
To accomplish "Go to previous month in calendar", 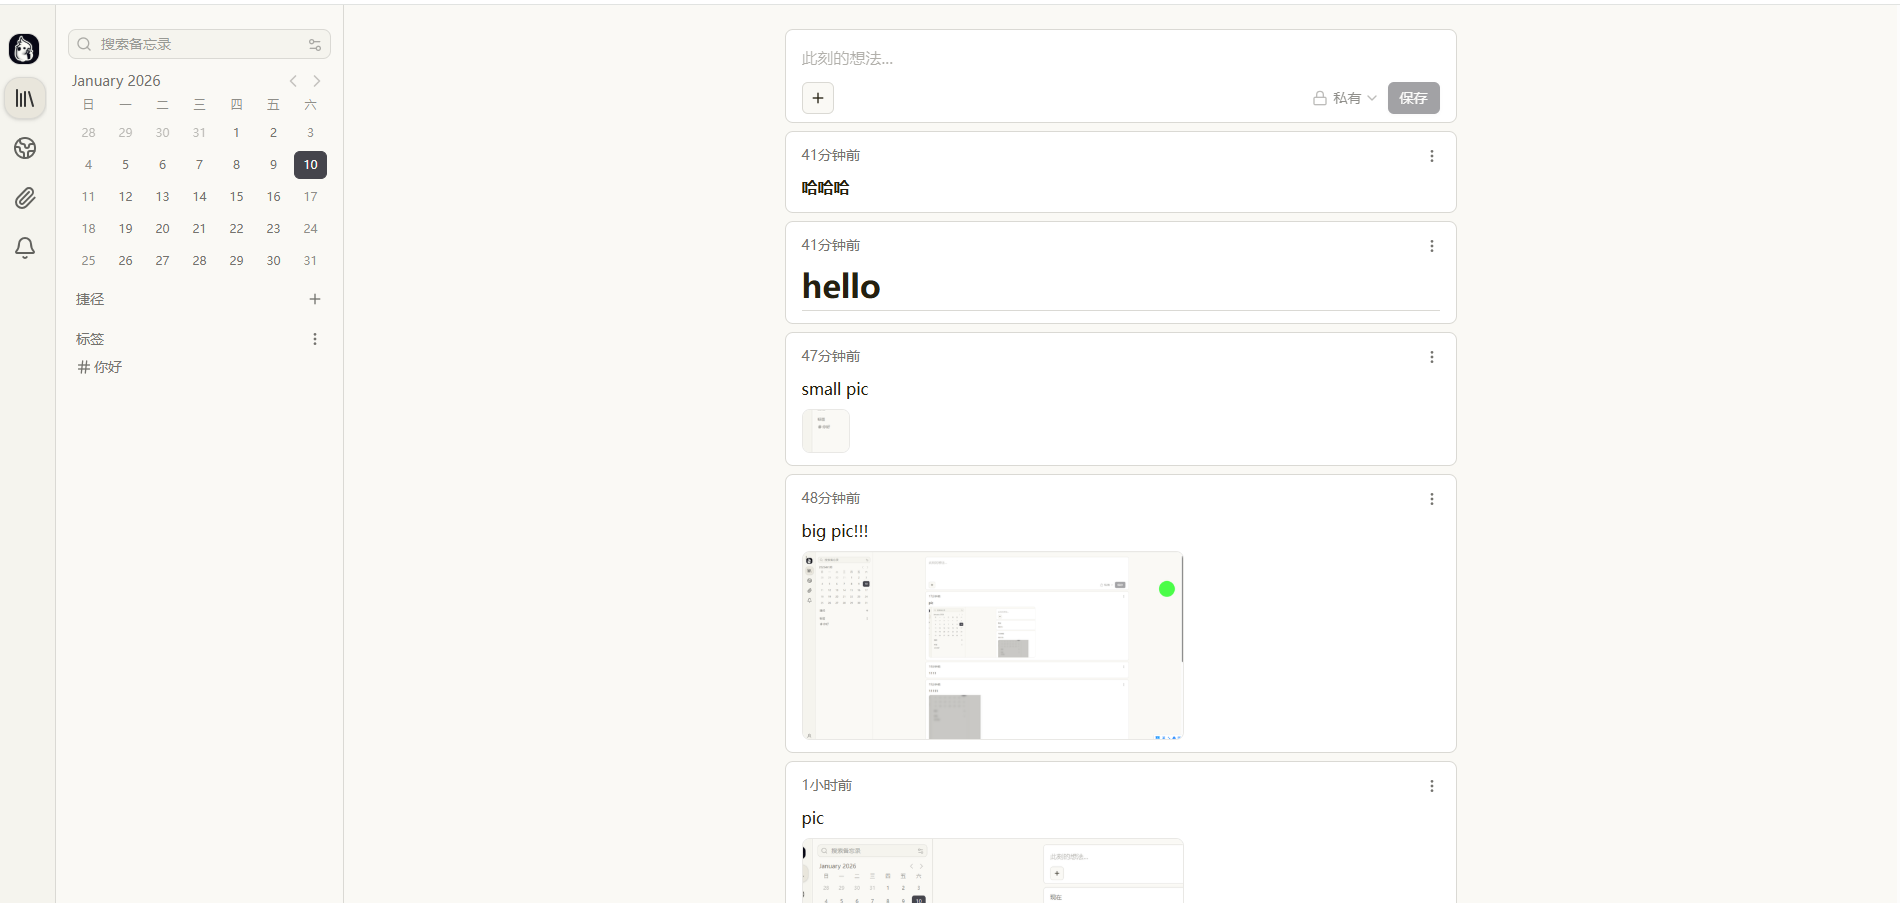I will (293, 81).
